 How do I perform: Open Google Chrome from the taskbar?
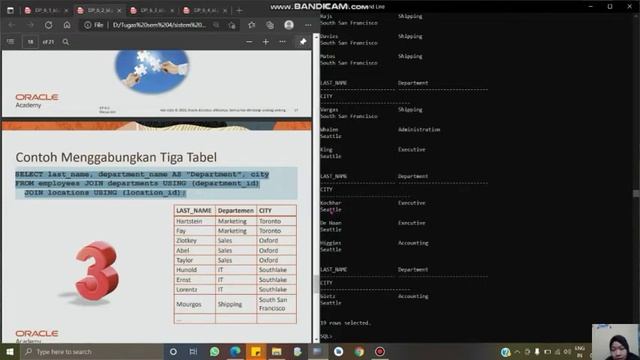359,351
